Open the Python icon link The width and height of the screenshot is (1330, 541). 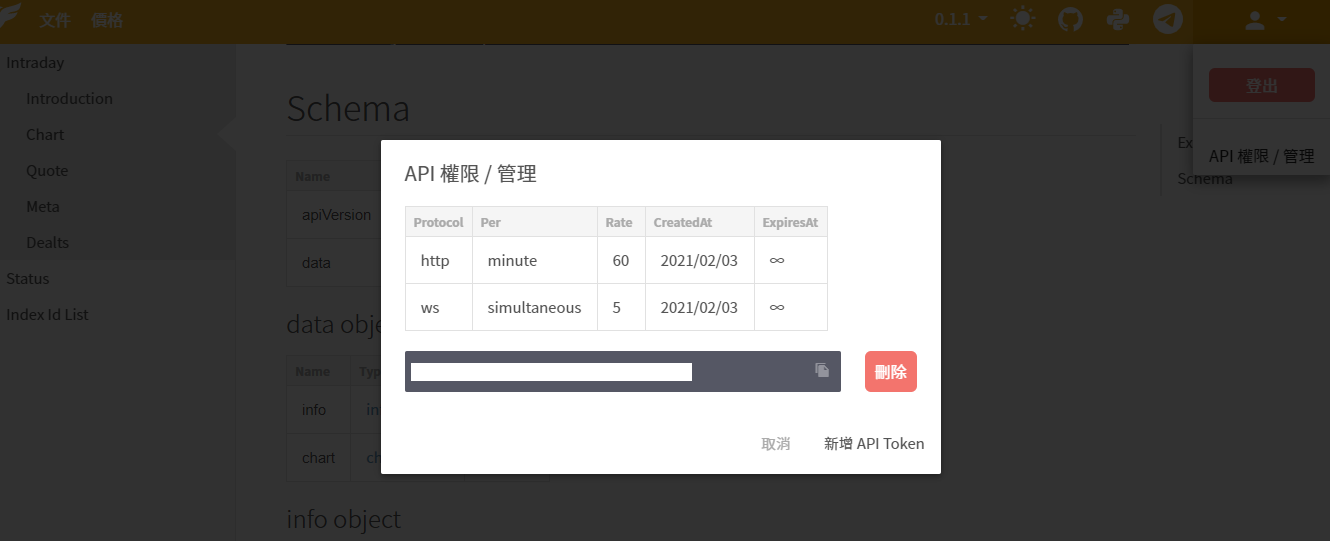tap(1119, 19)
